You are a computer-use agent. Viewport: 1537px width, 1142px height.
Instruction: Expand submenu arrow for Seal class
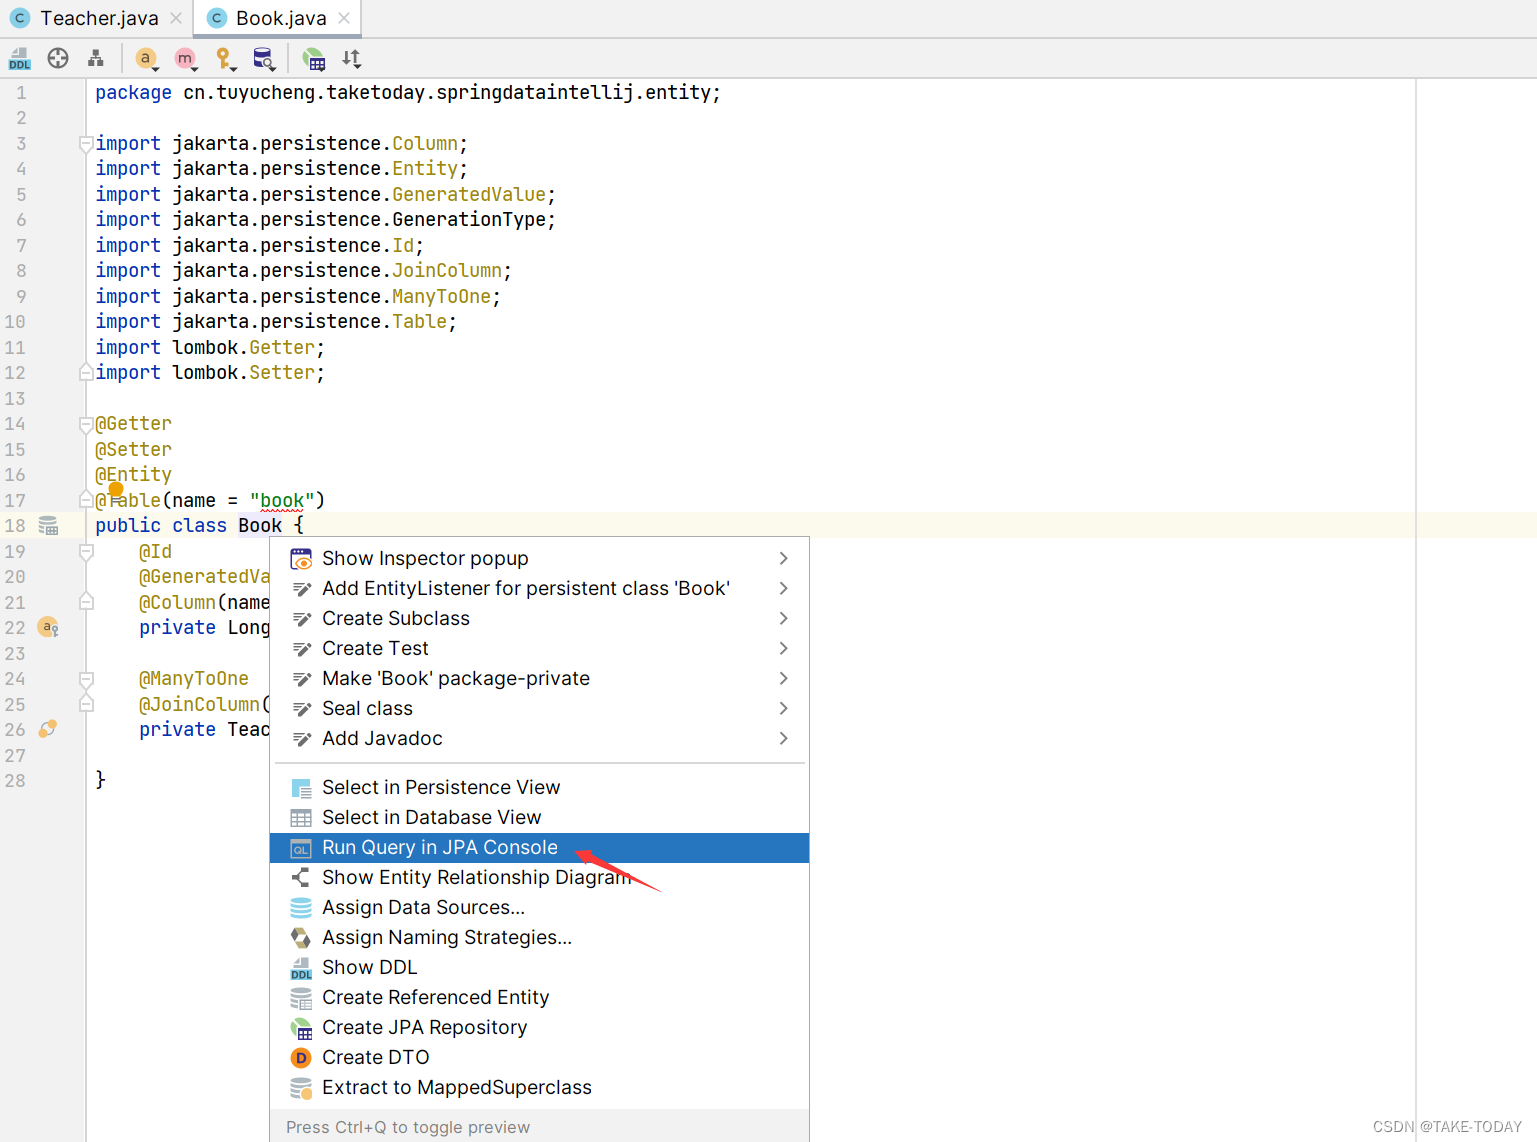point(784,708)
